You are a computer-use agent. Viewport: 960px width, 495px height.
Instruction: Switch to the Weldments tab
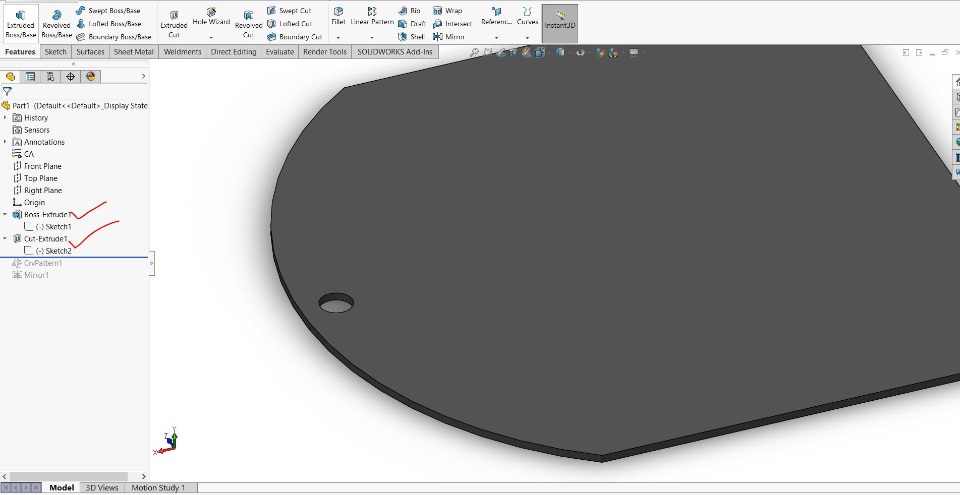pos(182,52)
